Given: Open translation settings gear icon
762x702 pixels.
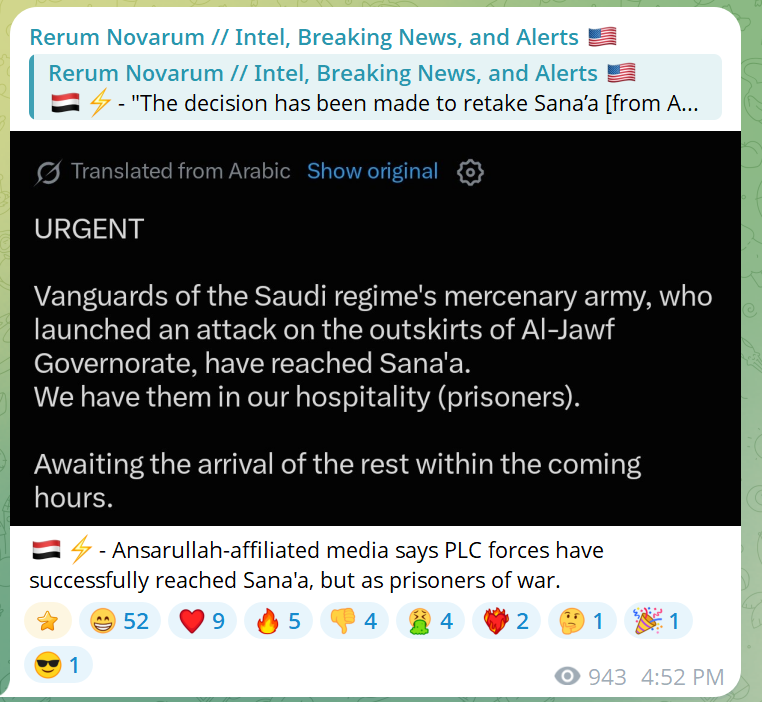Looking at the screenshot, I should pyautogui.click(x=470, y=172).
